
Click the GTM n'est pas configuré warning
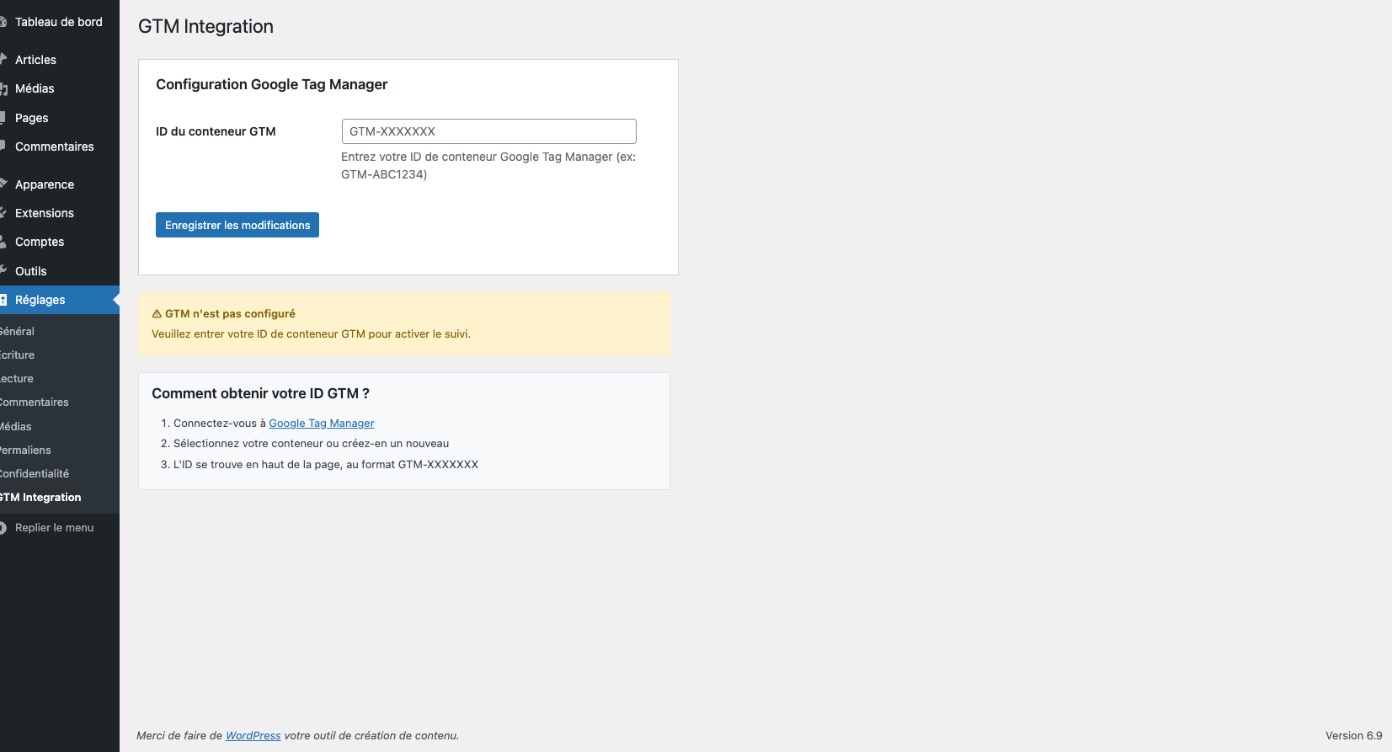tap(223, 314)
